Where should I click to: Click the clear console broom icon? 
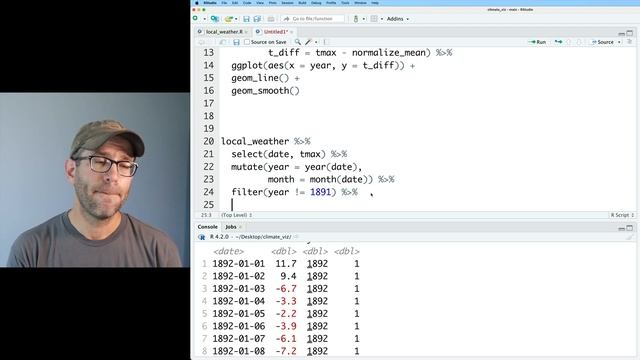[x=629, y=237]
